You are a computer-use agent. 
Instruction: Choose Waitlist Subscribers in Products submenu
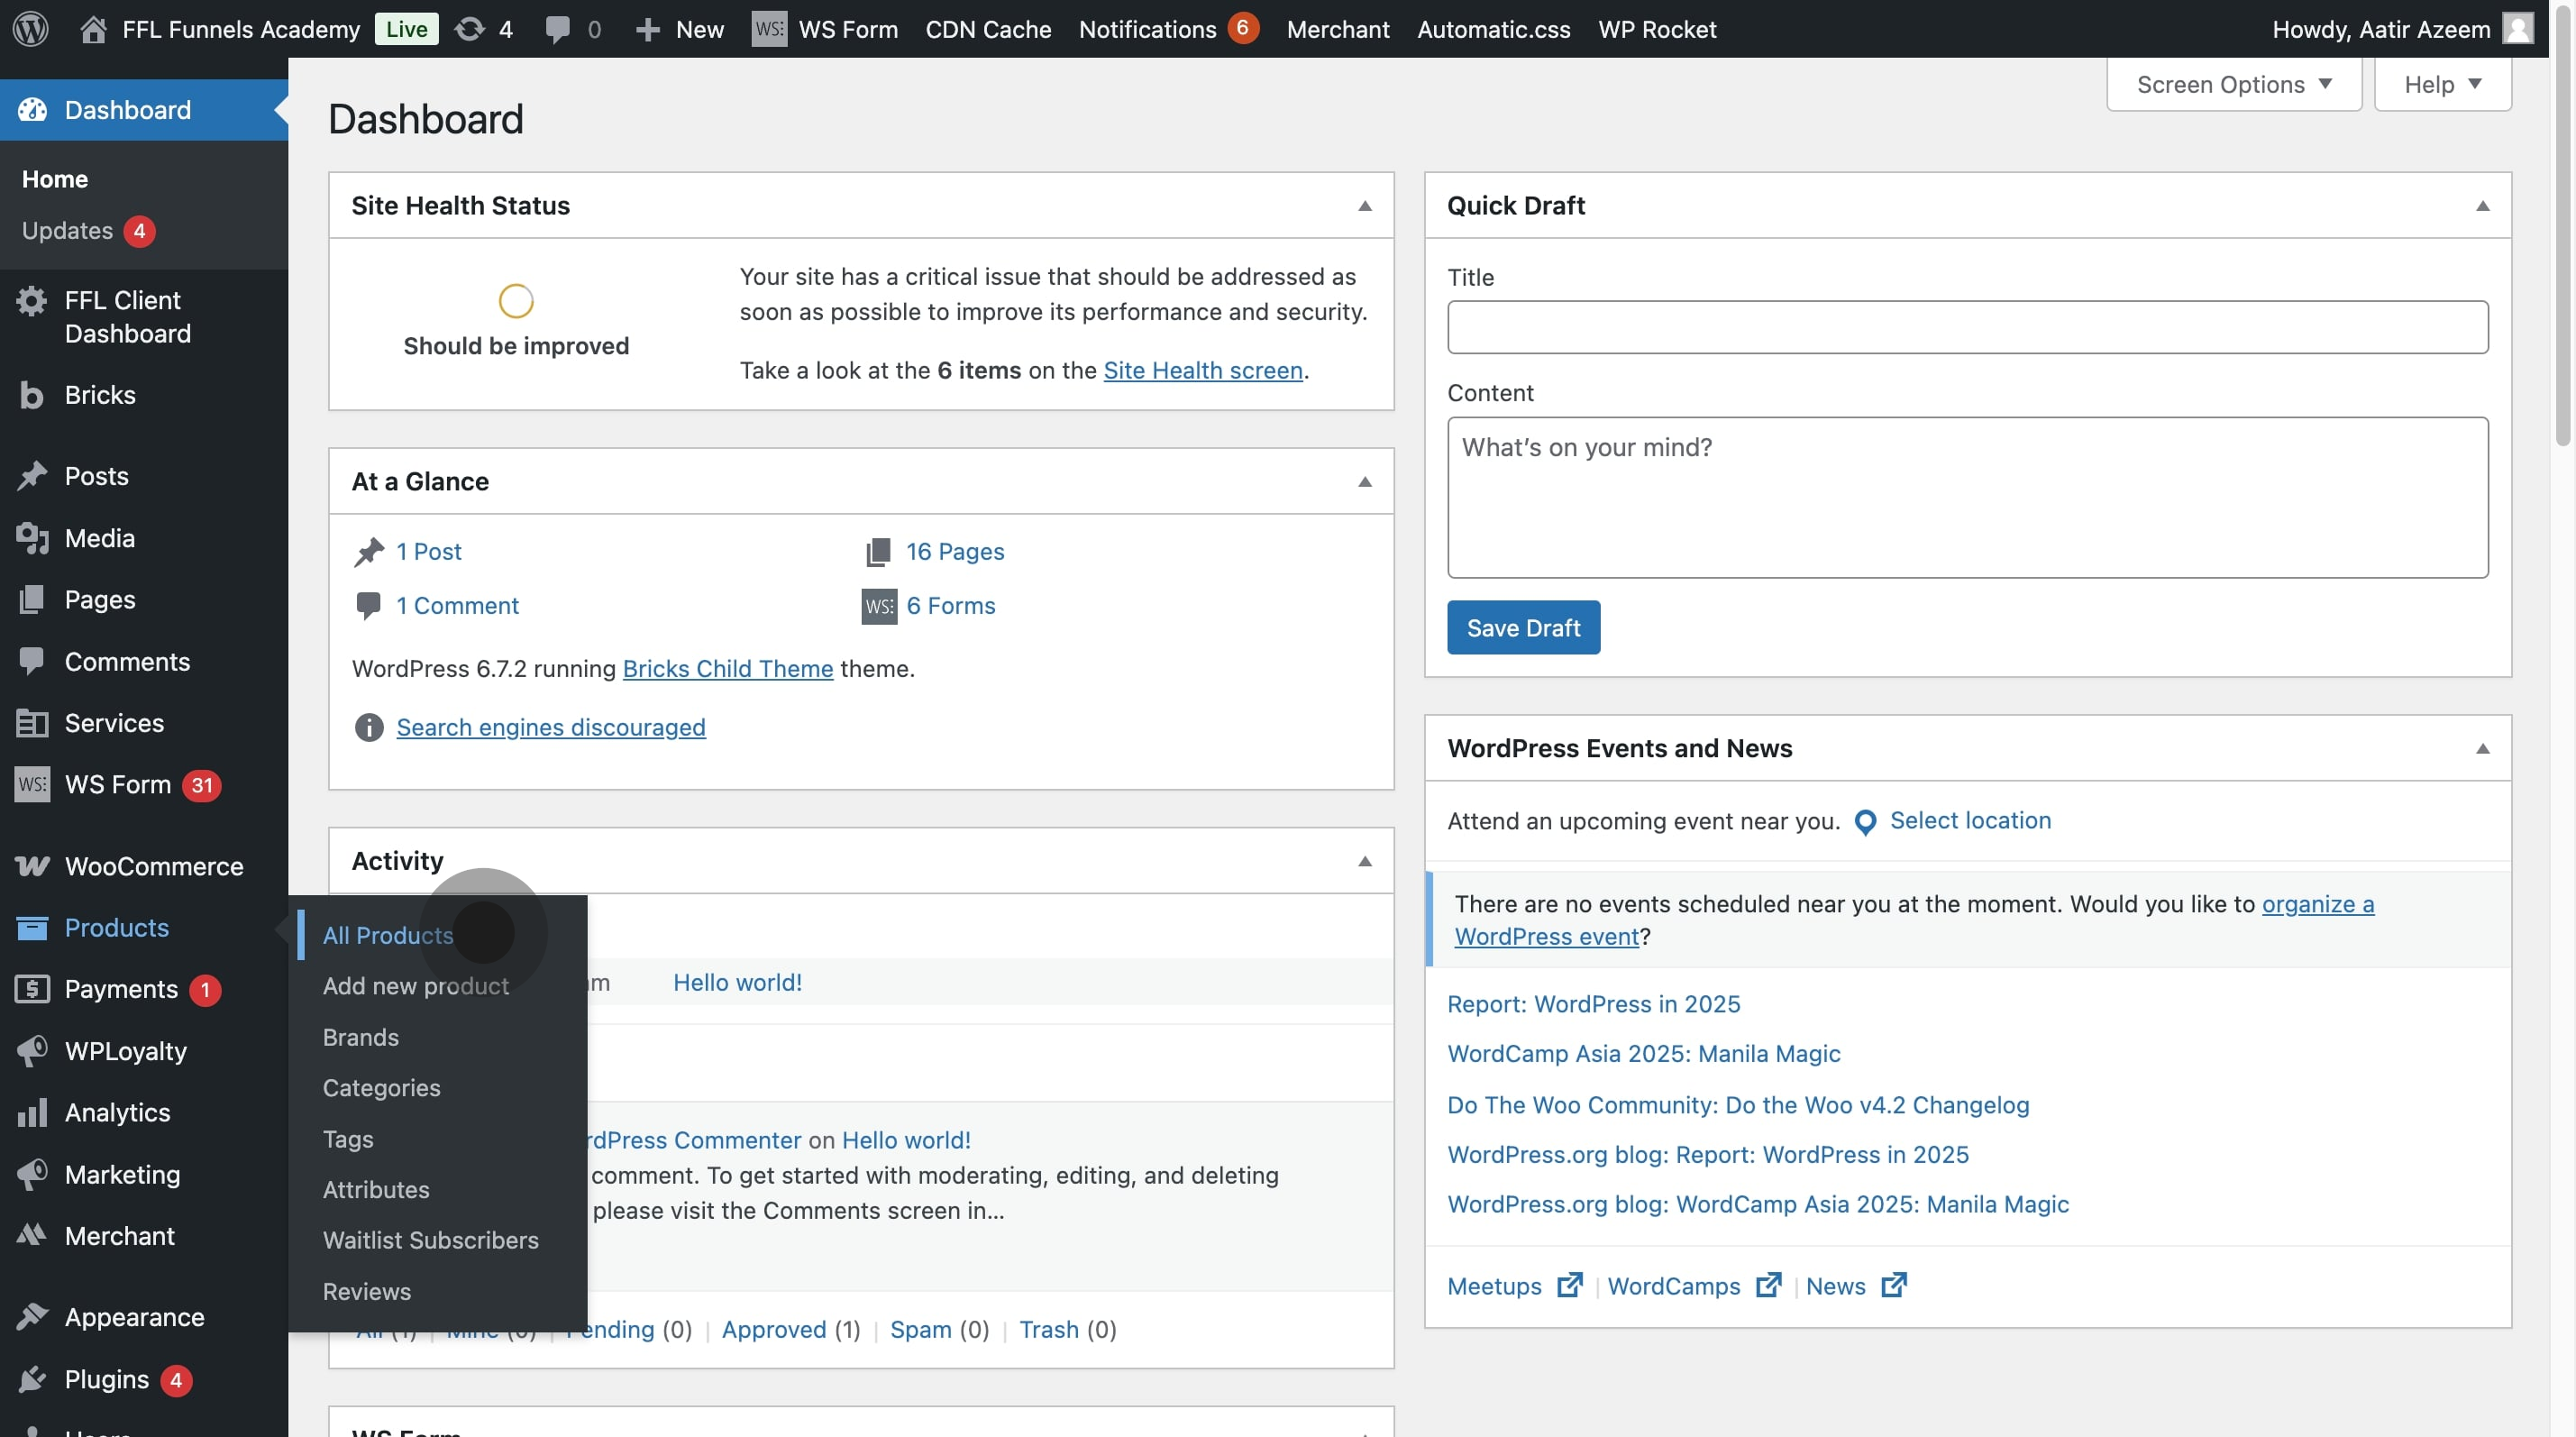pos(431,1240)
